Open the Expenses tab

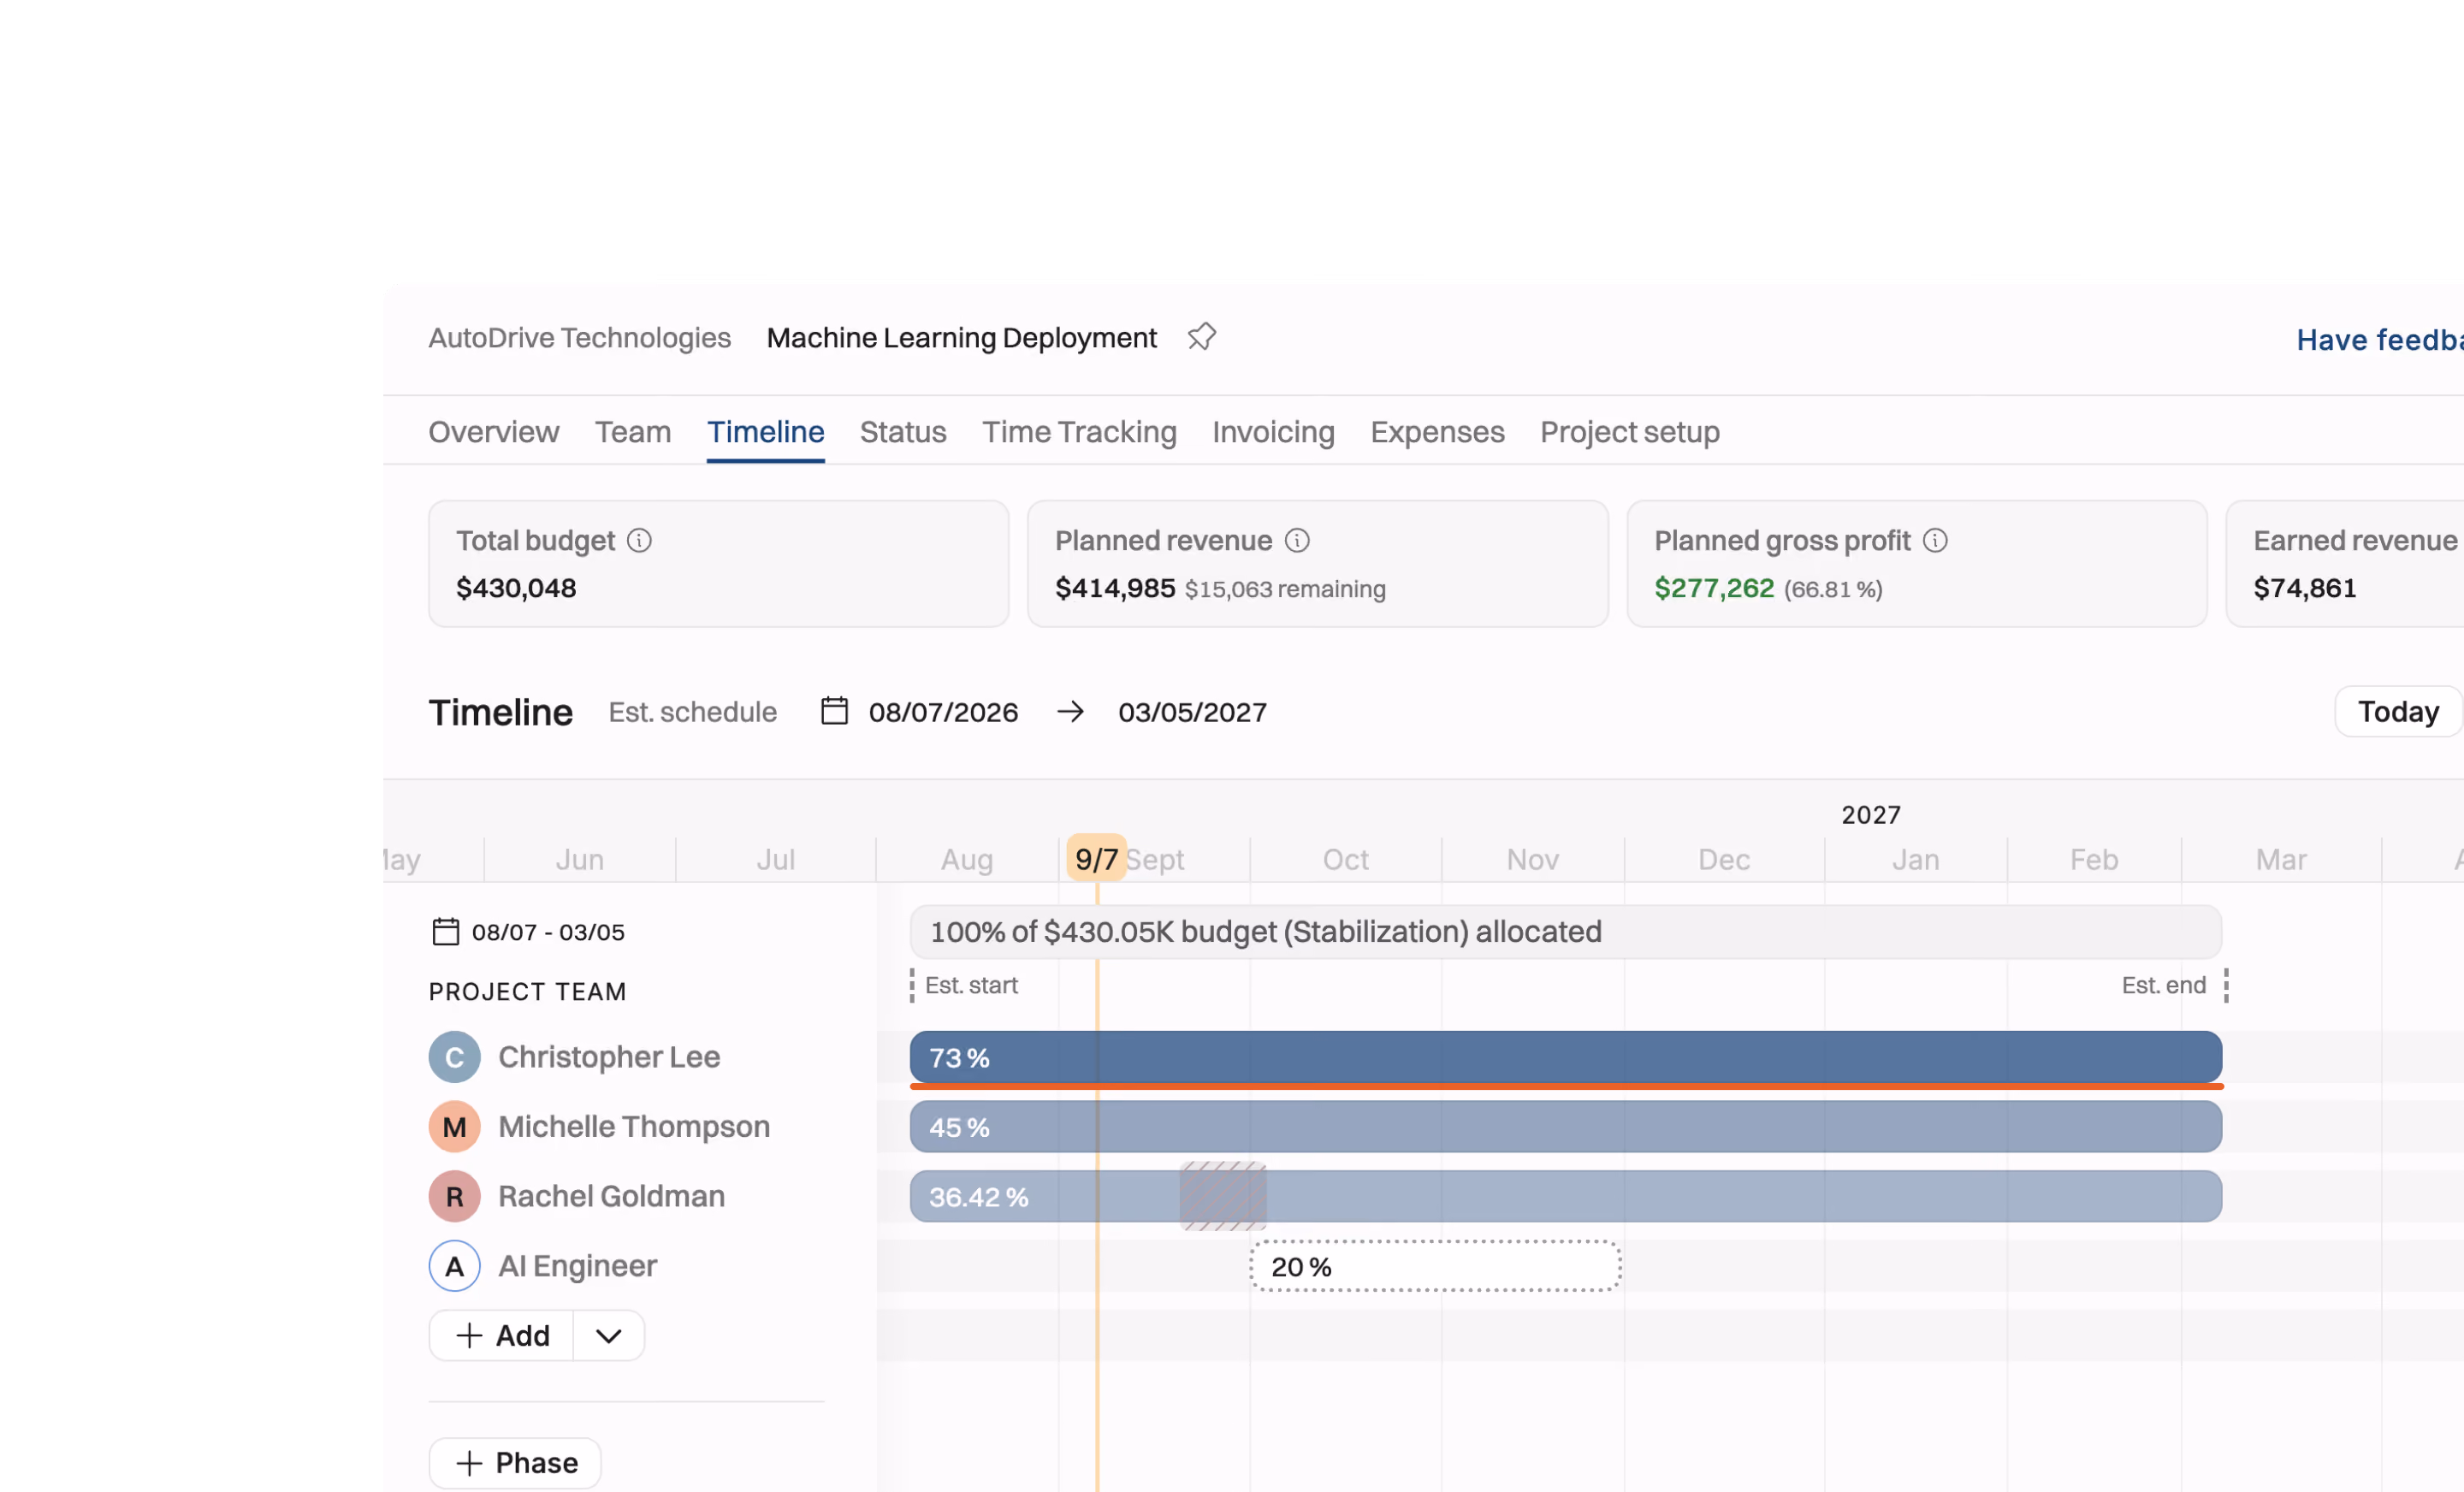pyautogui.click(x=1437, y=432)
